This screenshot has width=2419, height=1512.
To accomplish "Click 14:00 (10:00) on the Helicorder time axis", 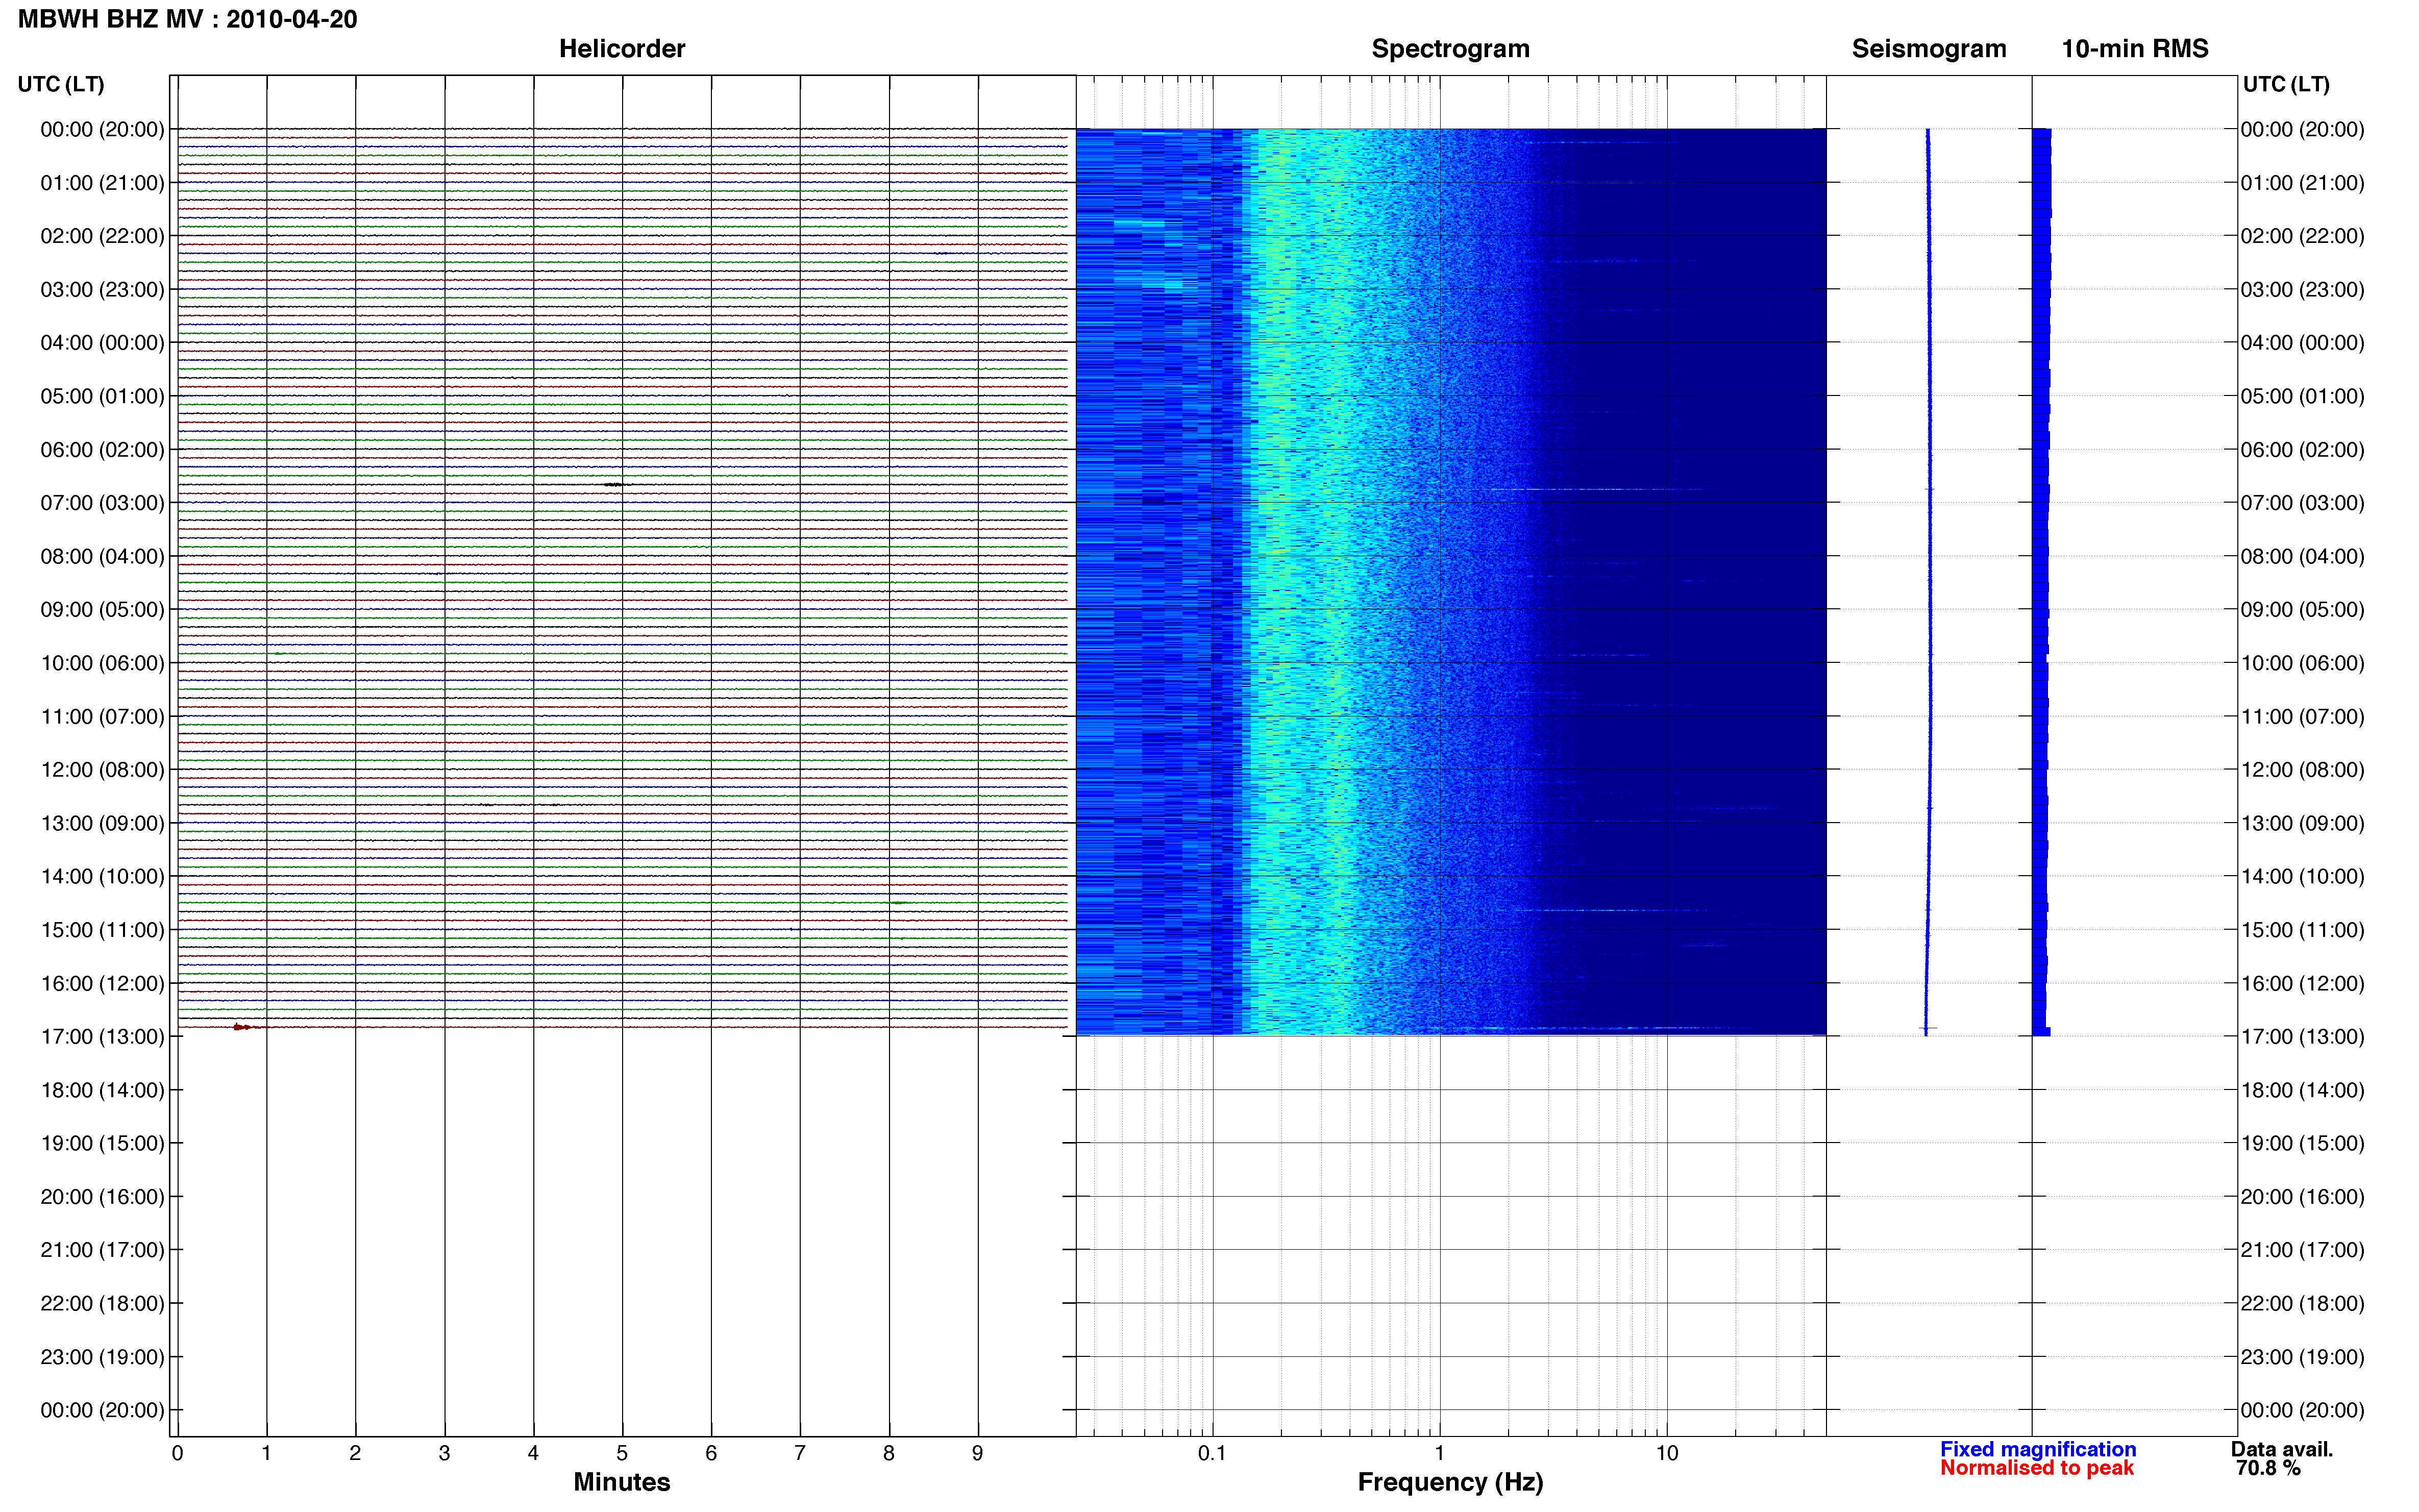I will tap(102, 877).
